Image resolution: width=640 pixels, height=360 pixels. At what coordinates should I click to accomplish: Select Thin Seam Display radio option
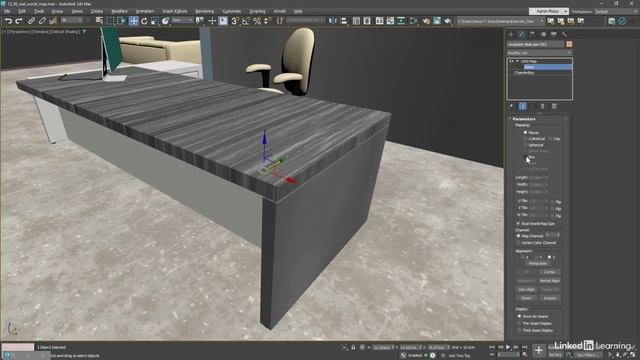click(x=519, y=323)
